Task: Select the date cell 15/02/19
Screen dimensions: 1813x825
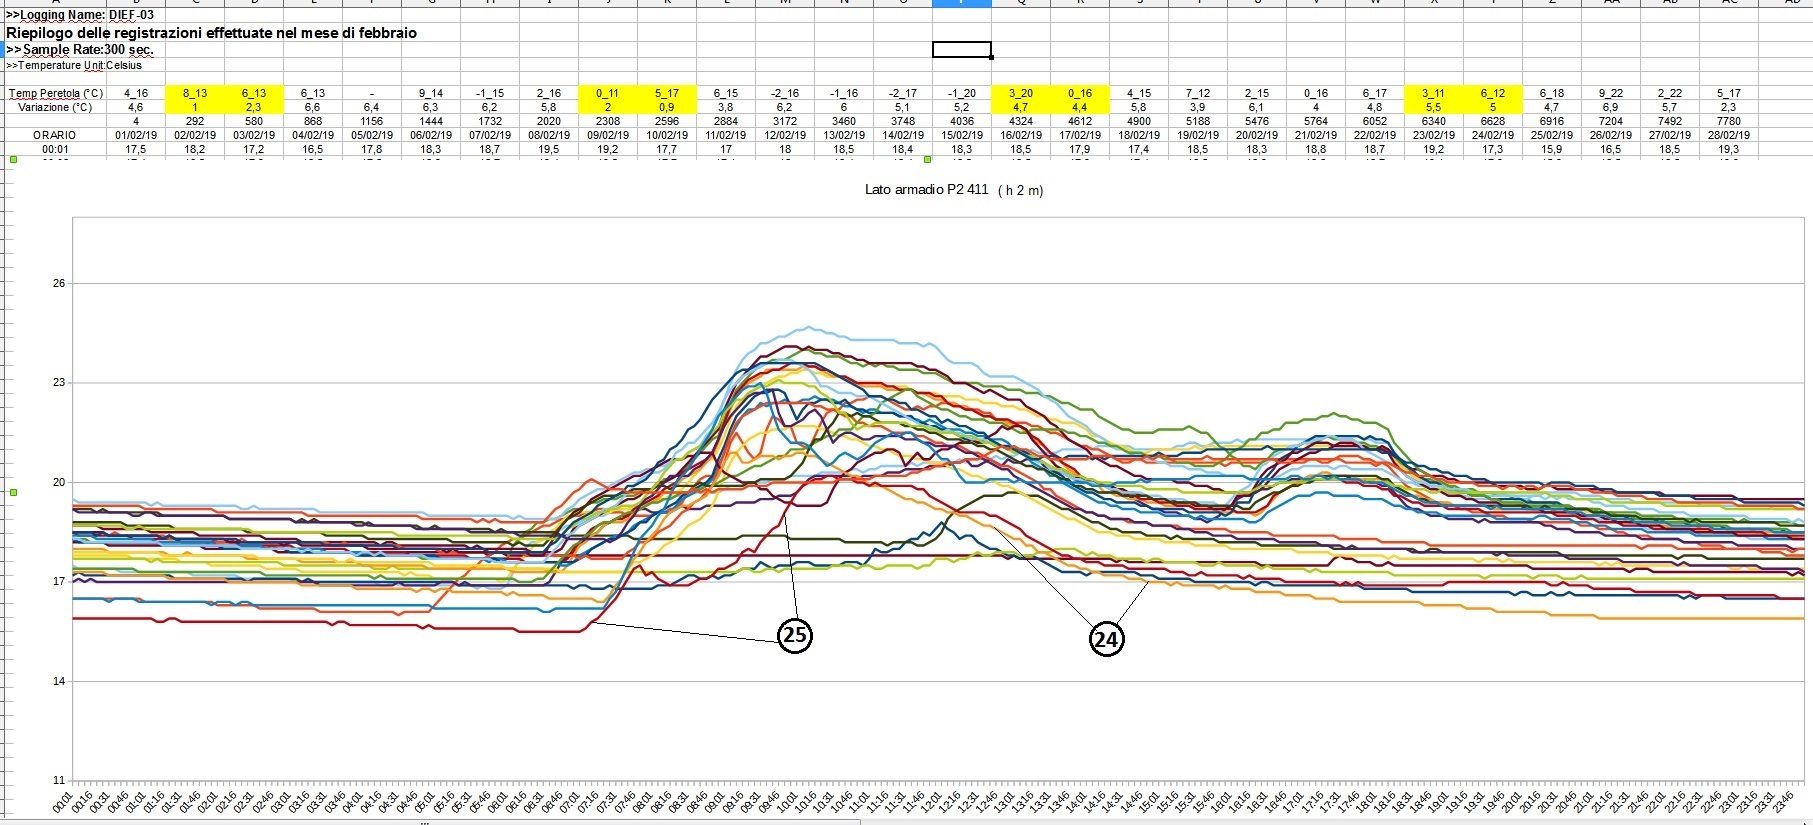Action: [x=961, y=135]
